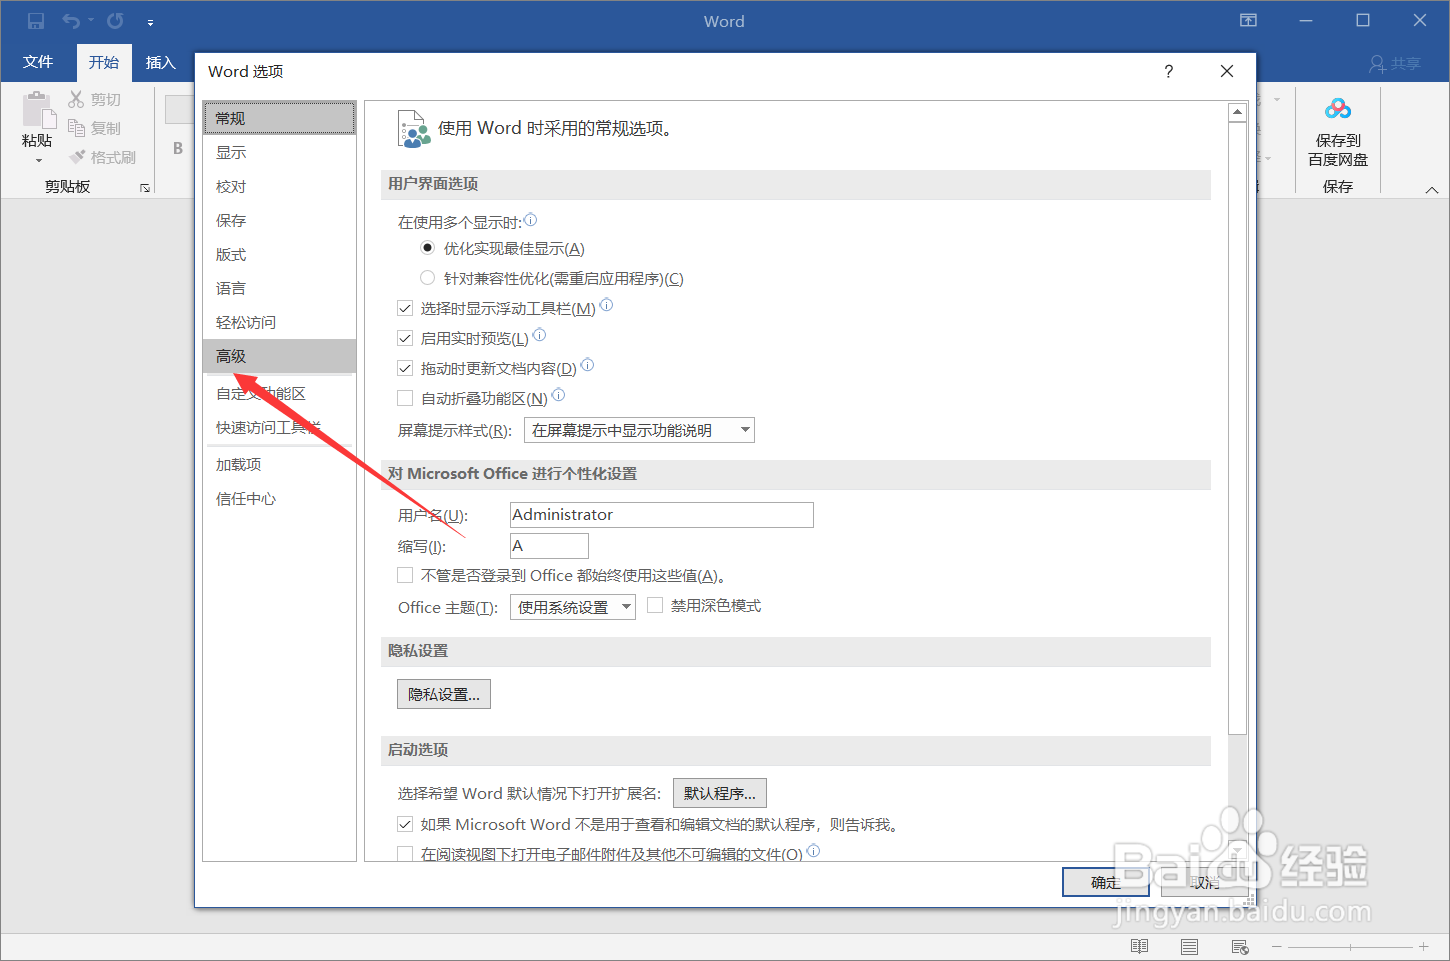Select 版式 category in options list
The height and width of the screenshot is (961, 1450).
pos(279,254)
